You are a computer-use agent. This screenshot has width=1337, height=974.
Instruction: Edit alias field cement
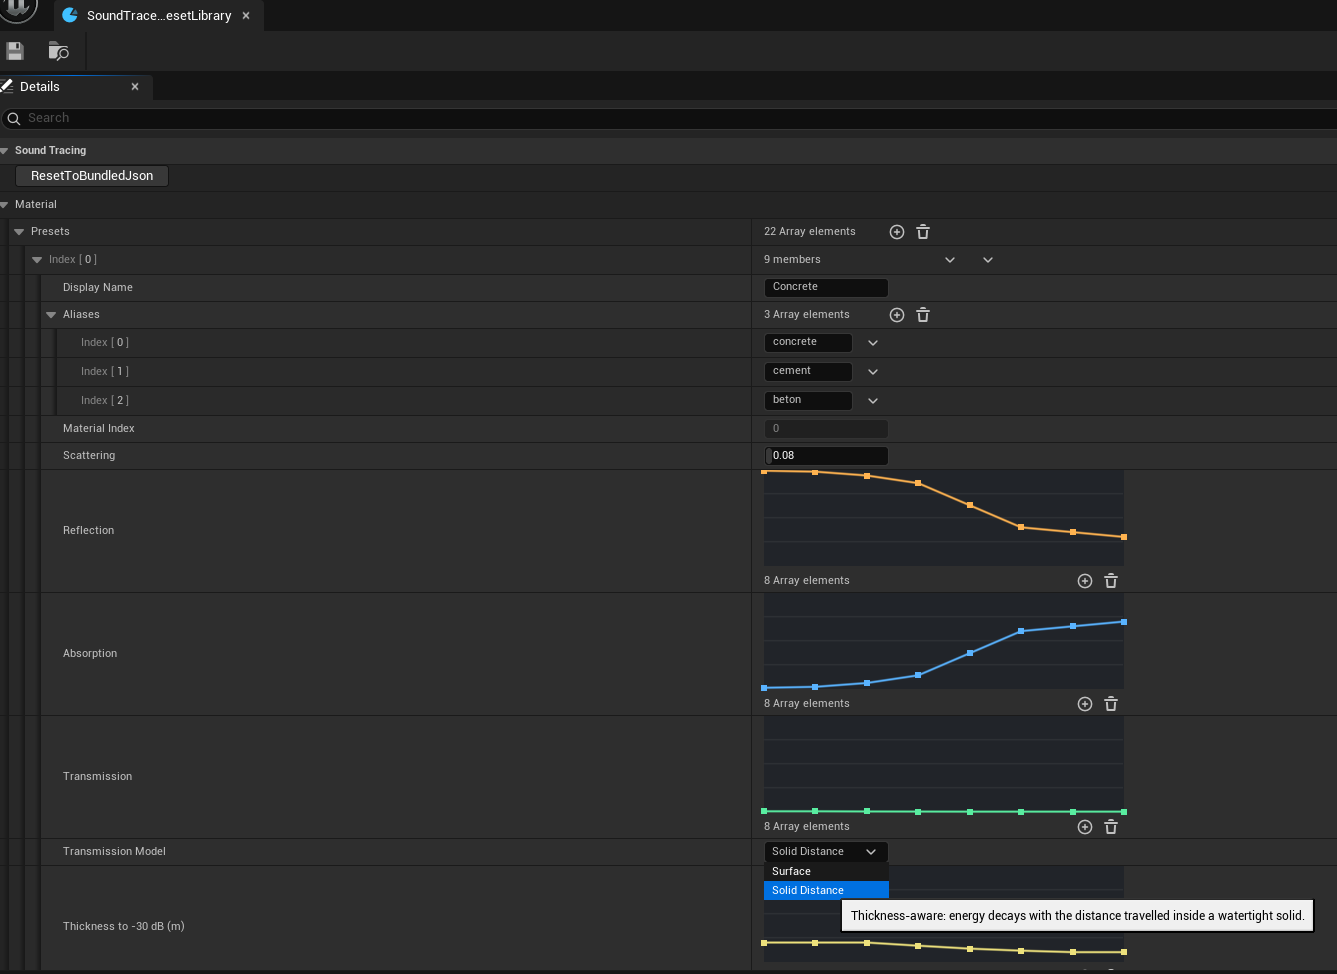(808, 372)
